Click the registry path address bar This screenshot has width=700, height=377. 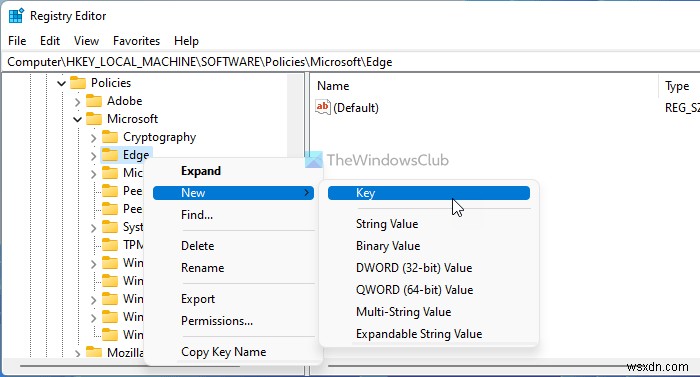click(x=350, y=62)
